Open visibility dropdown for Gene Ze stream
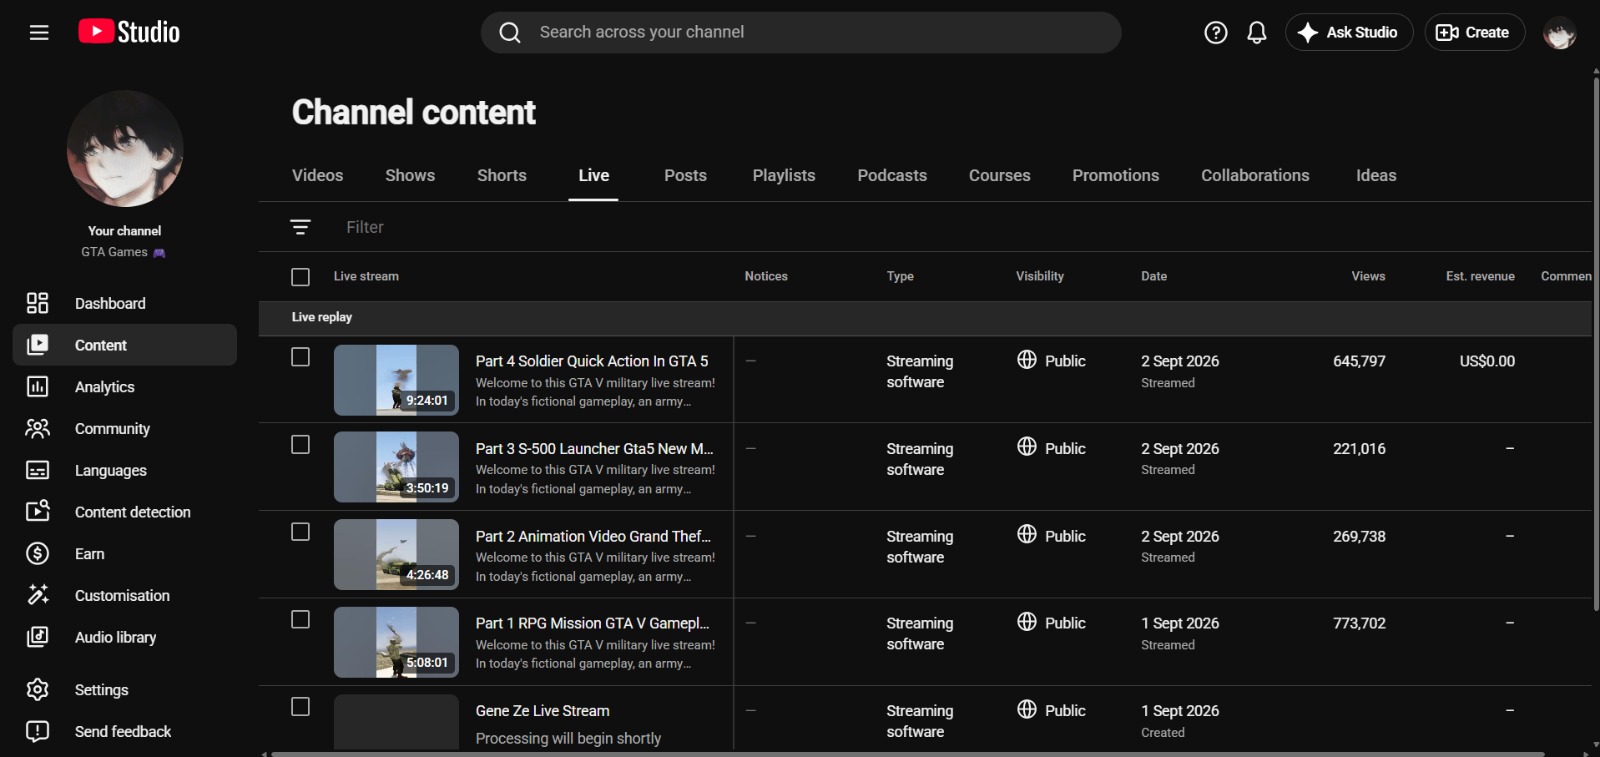 click(x=1051, y=710)
